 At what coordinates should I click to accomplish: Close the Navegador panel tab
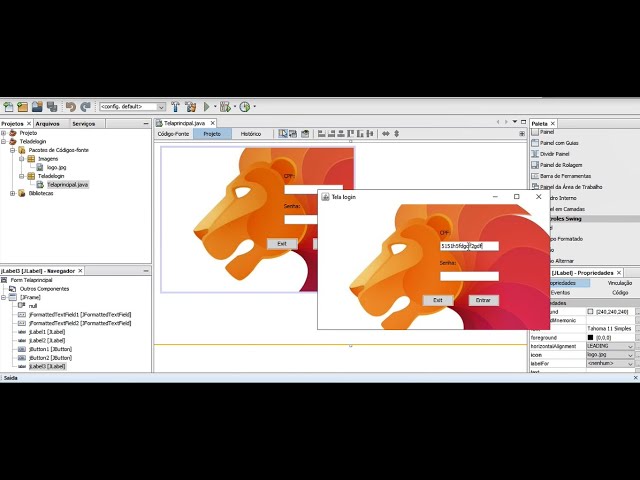(80, 271)
